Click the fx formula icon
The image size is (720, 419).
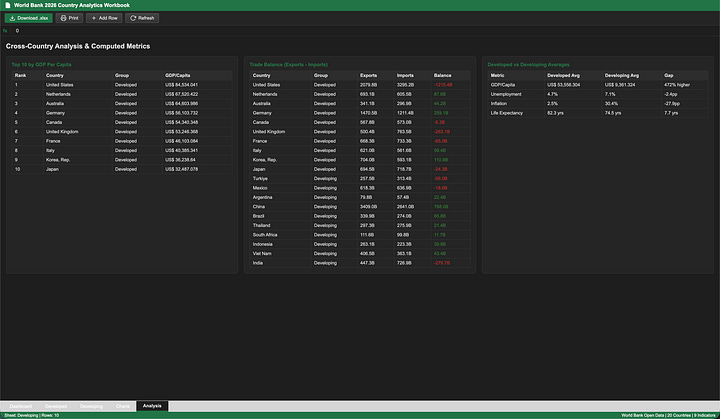[x=5, y=31]
